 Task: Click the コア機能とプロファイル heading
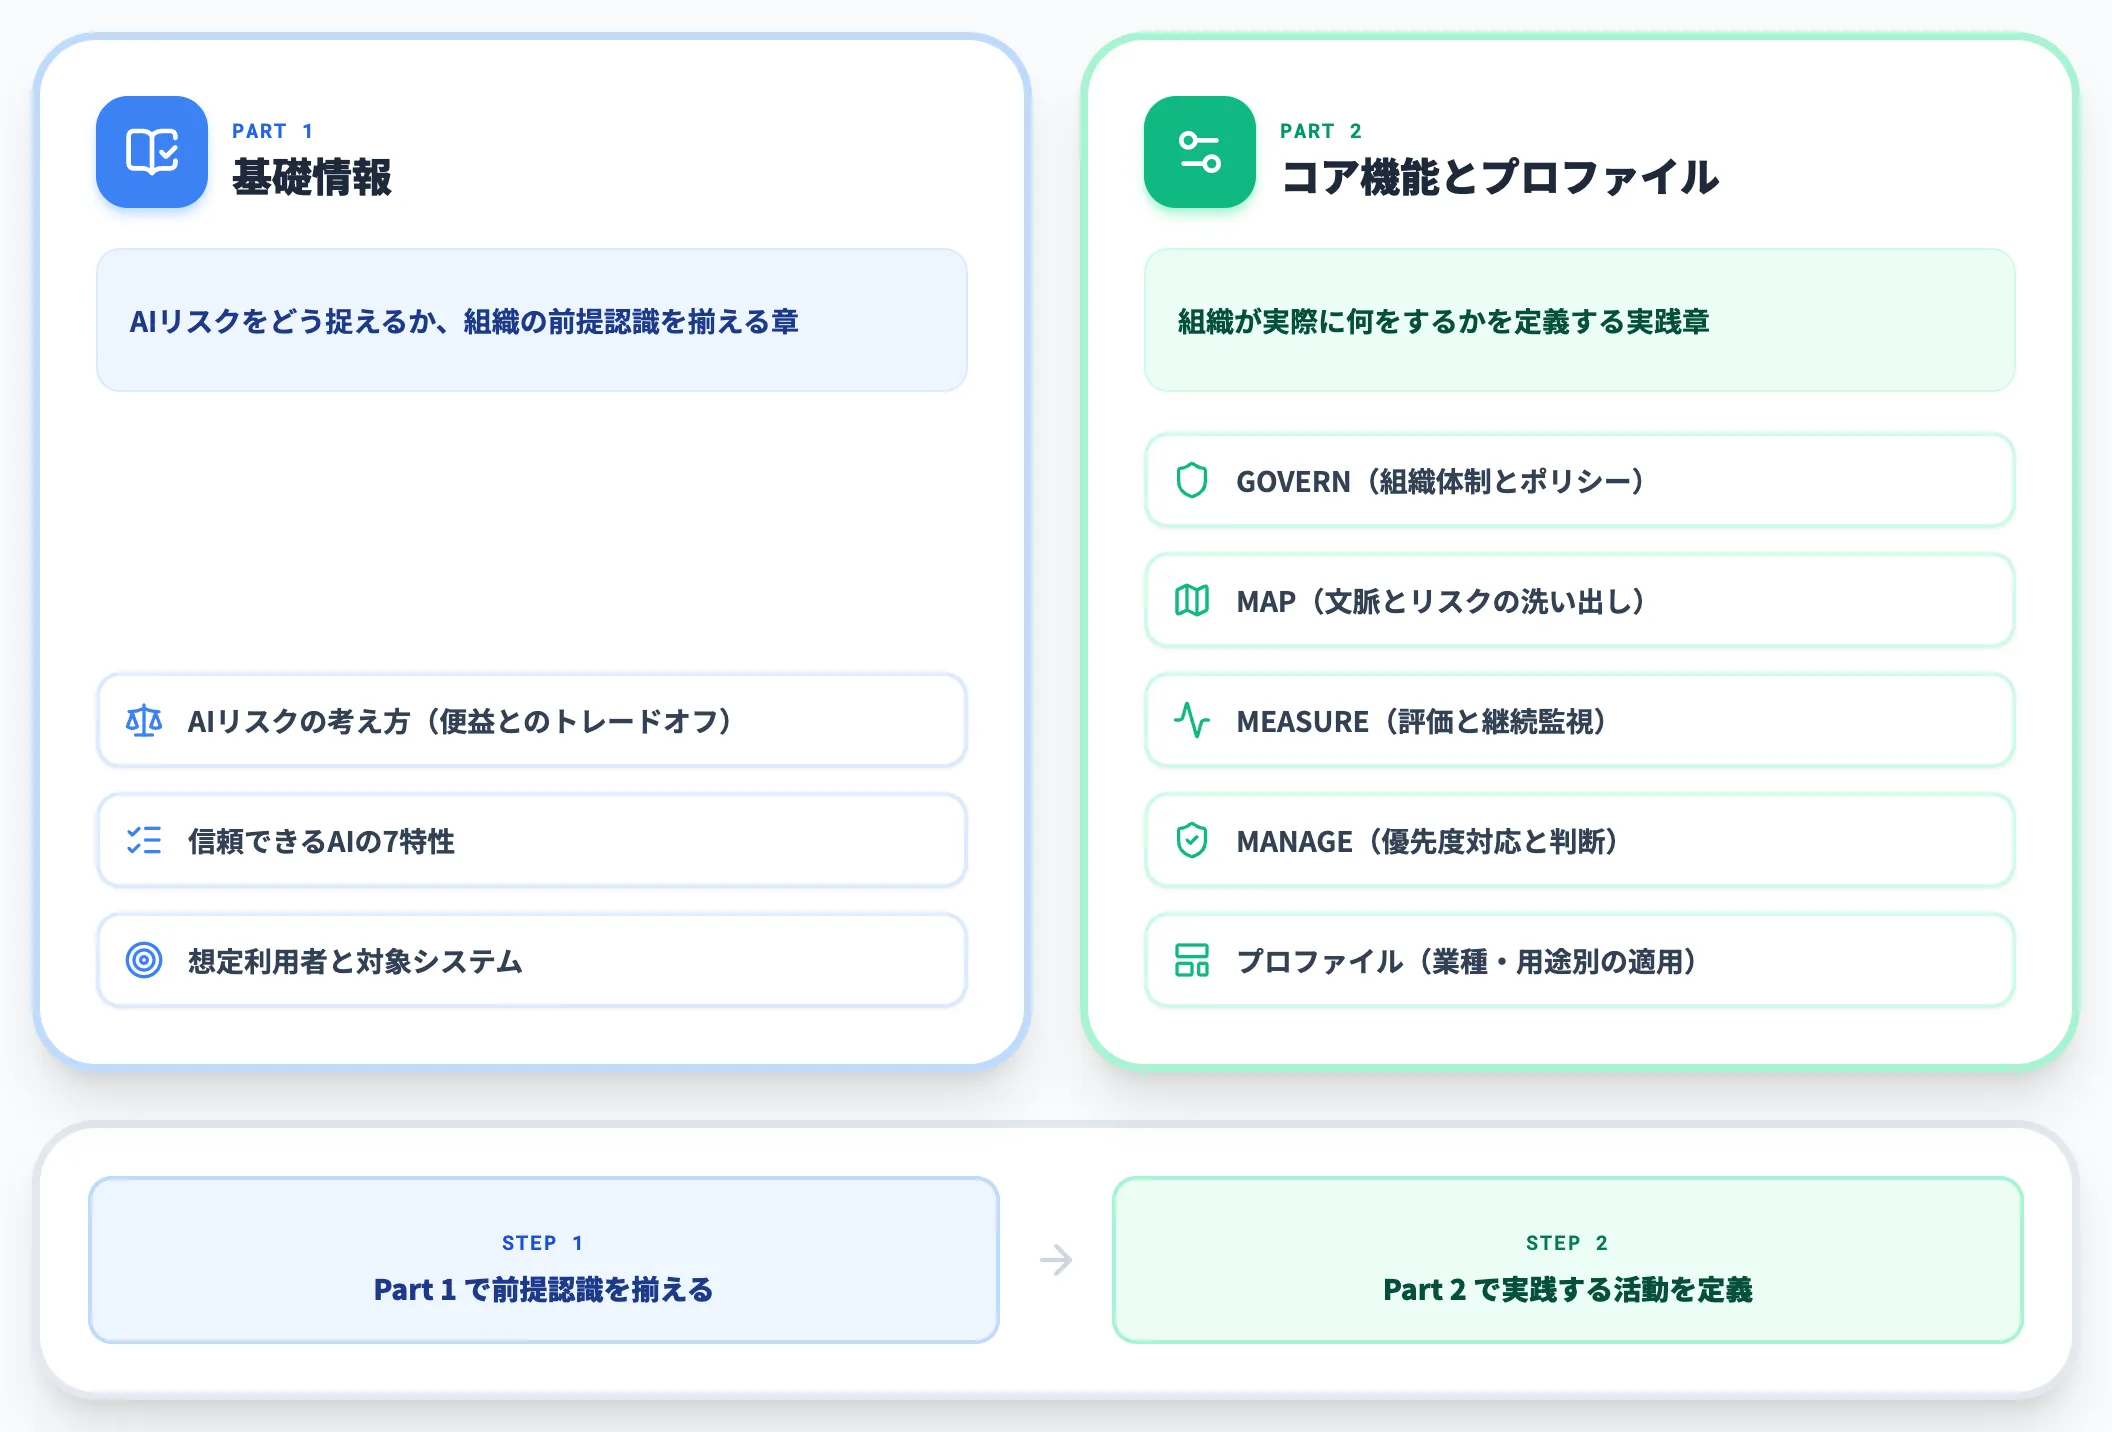[1500, 178]
